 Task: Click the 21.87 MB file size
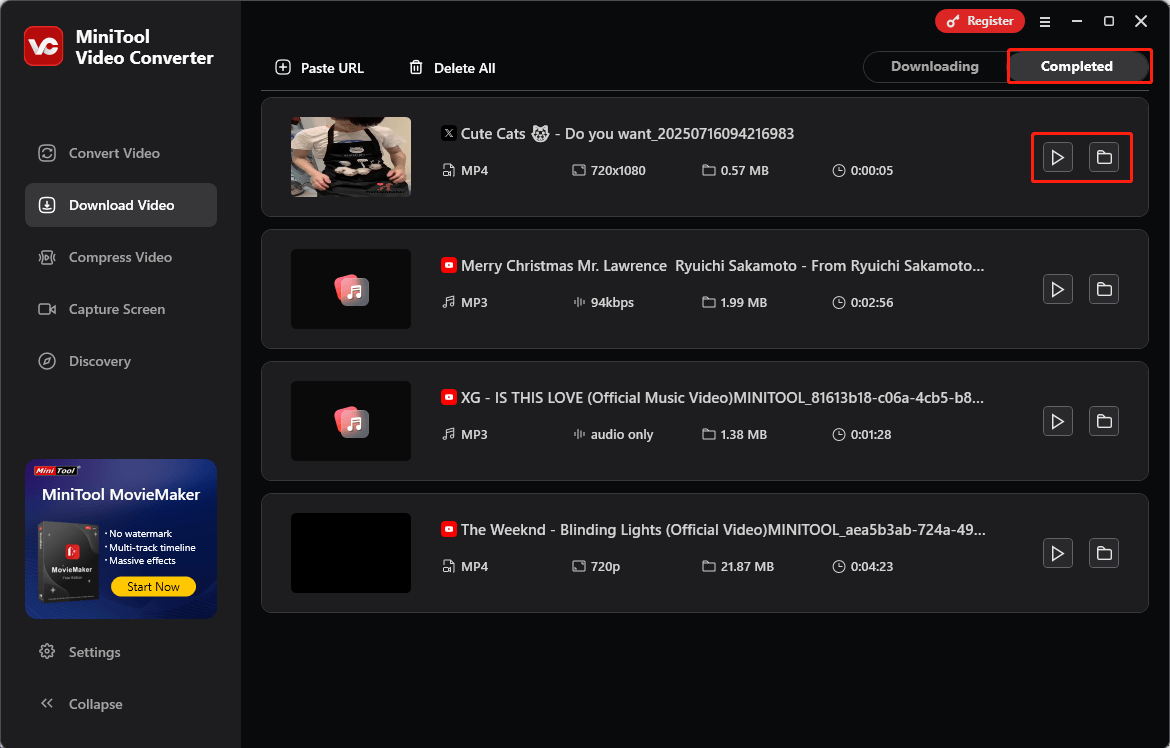tap(747, 567)
